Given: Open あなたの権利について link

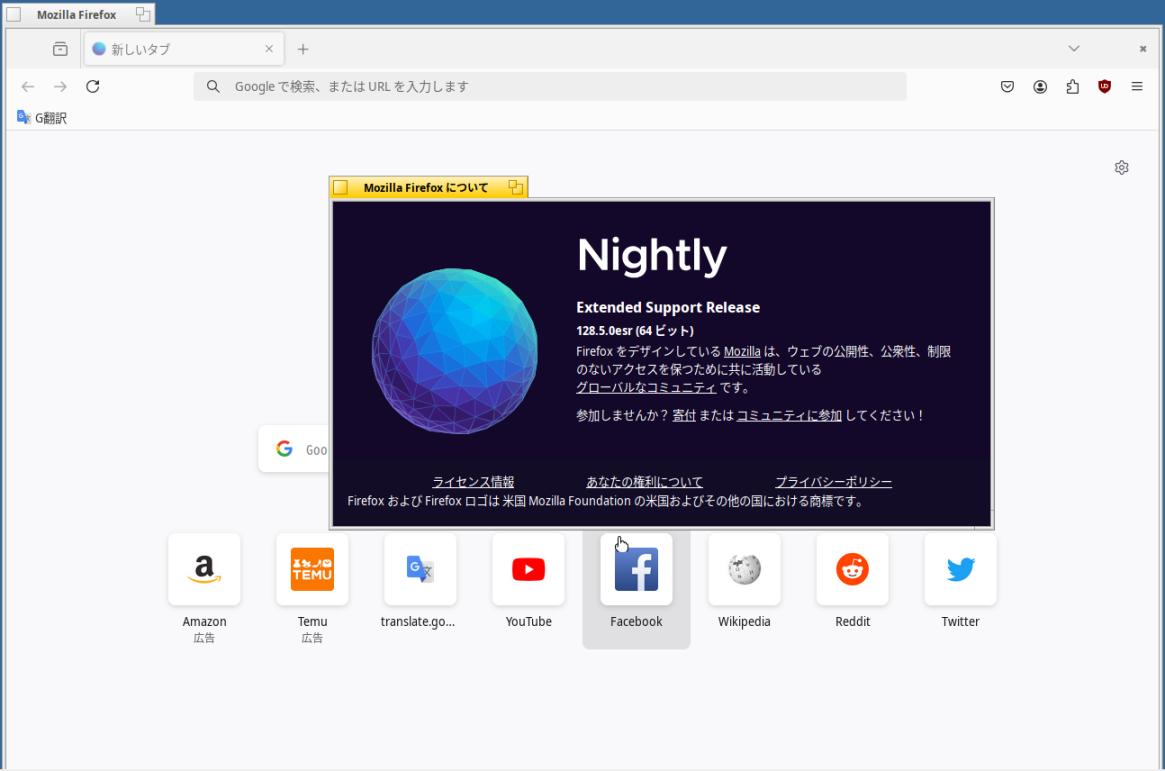Looking at the screenshot, I should click(644, 481).
